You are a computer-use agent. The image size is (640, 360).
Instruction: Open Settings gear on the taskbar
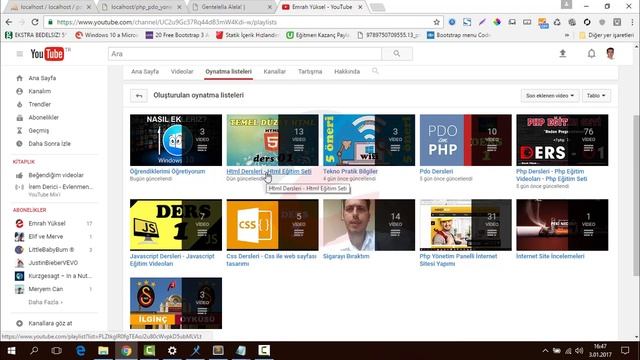(172, 351)
